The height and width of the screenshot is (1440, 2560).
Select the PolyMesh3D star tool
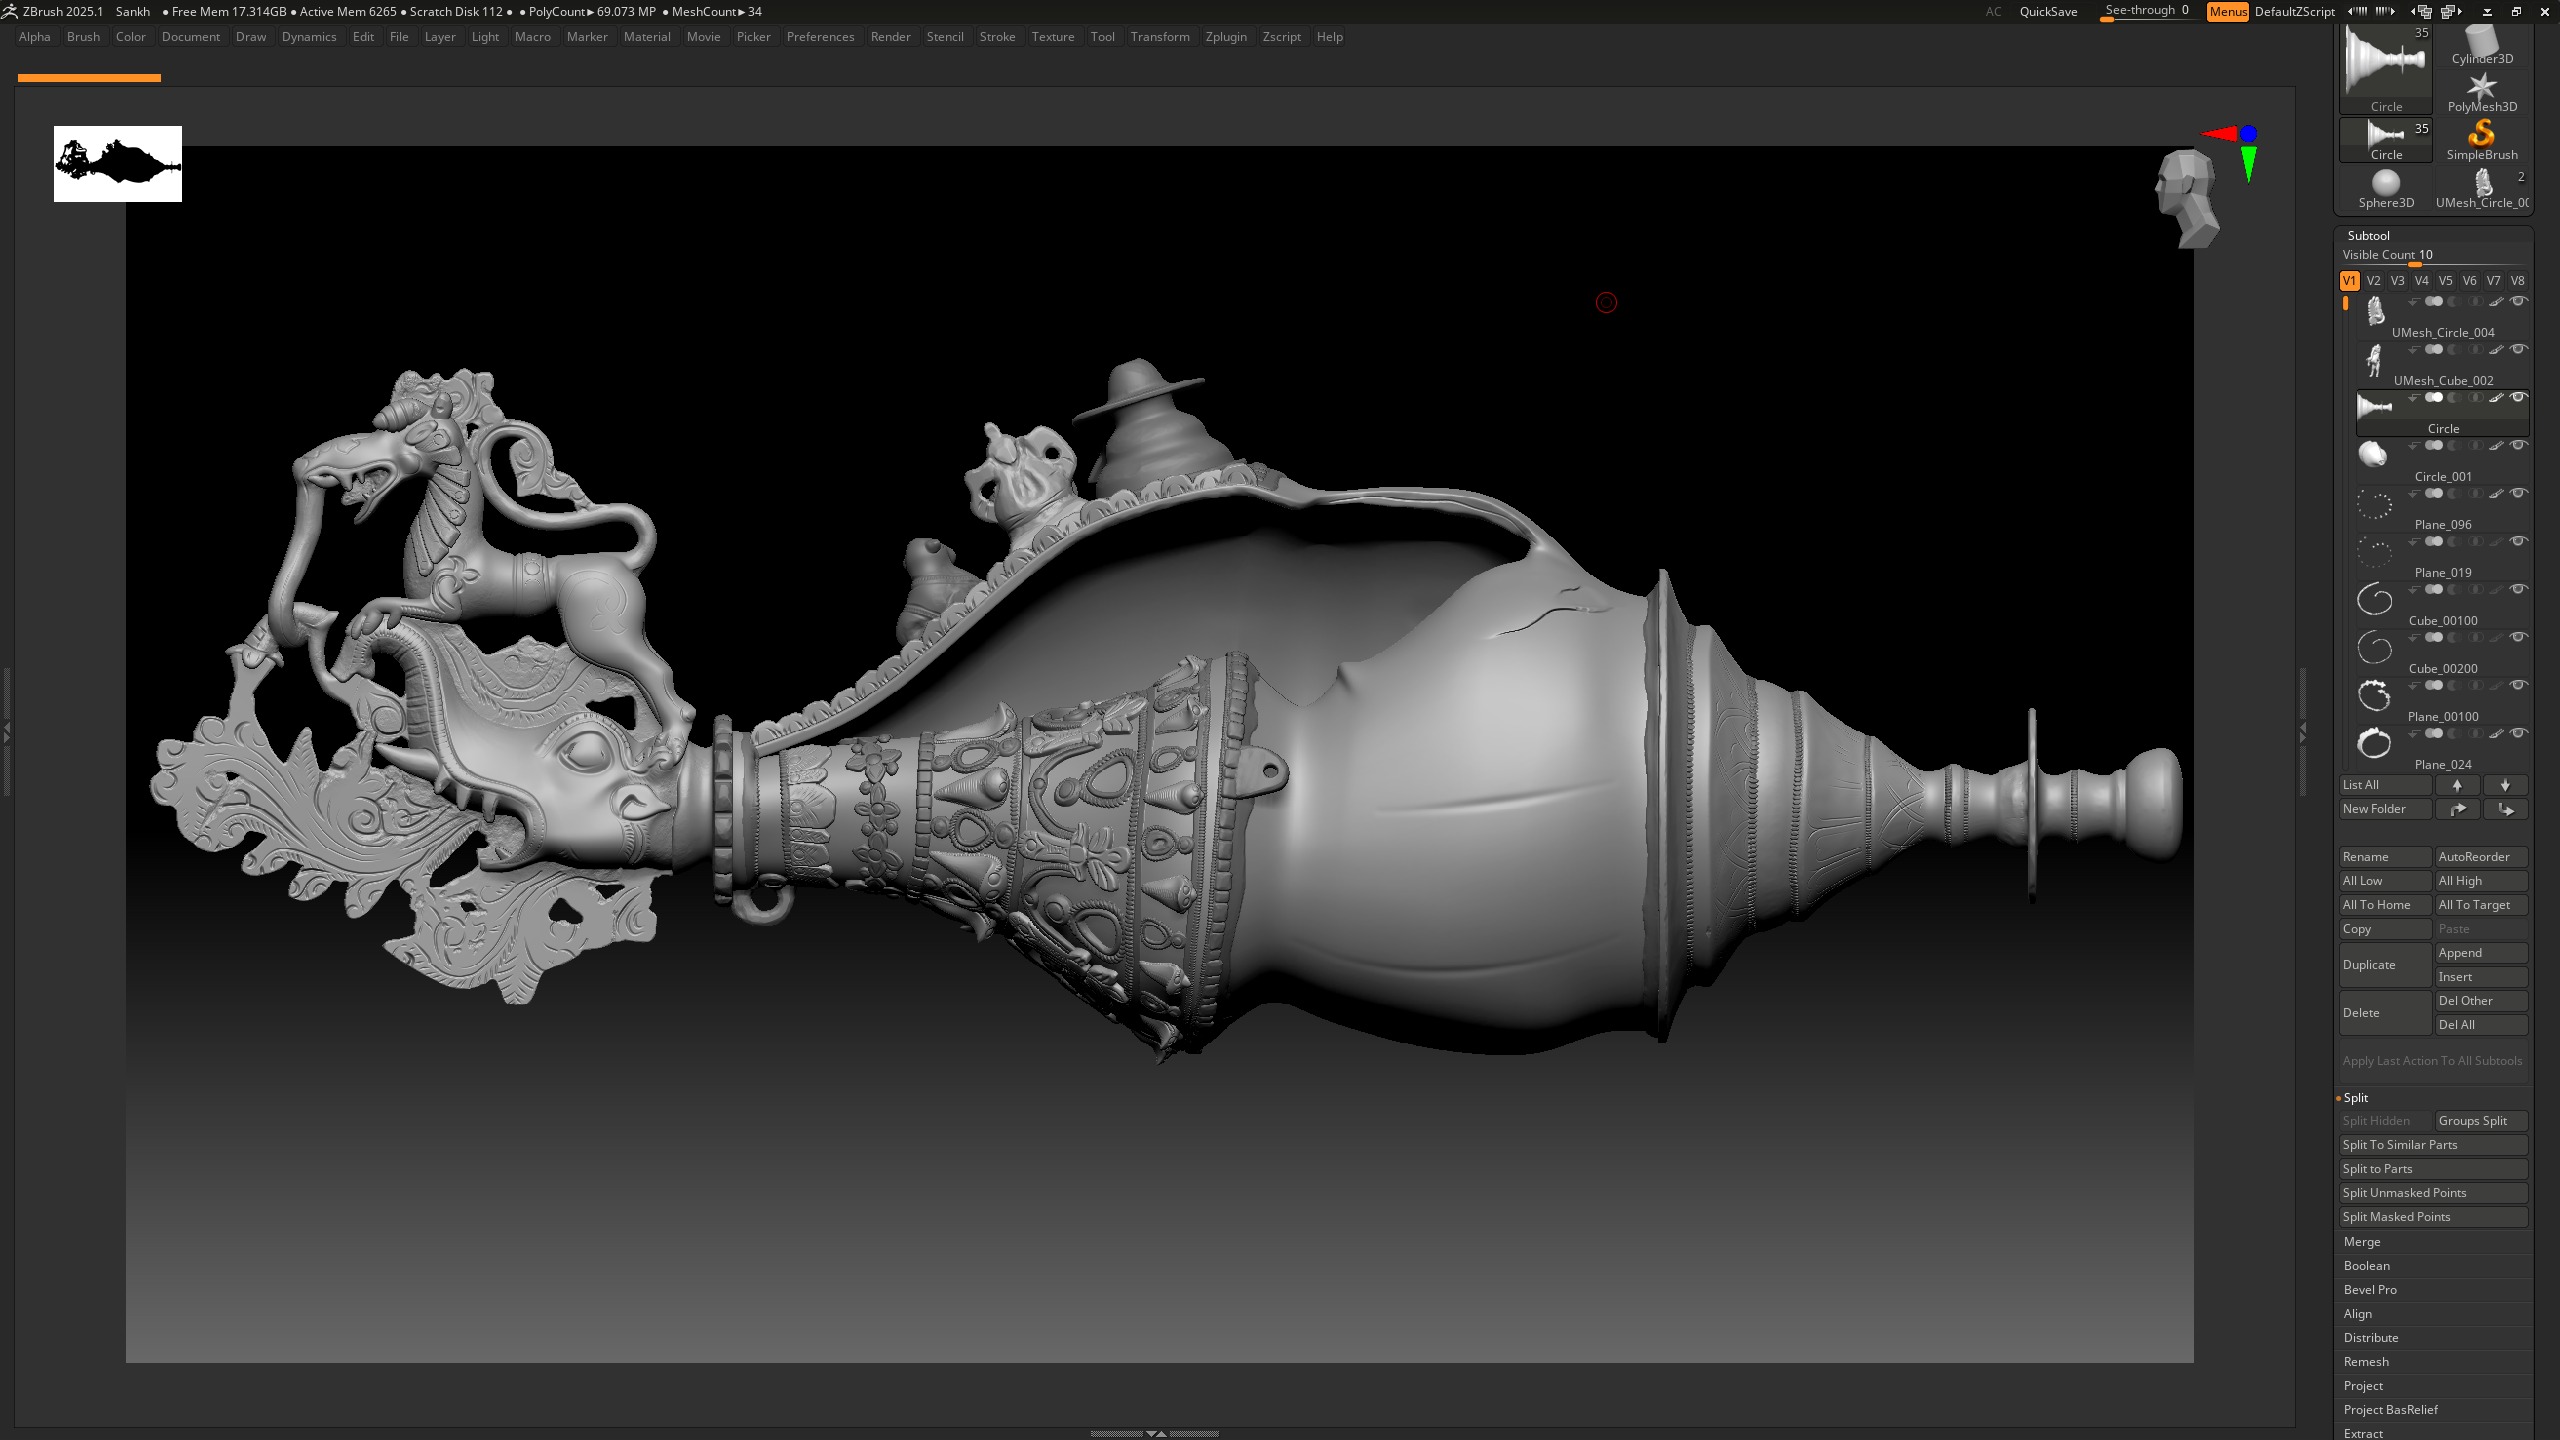pos(2482,93)
